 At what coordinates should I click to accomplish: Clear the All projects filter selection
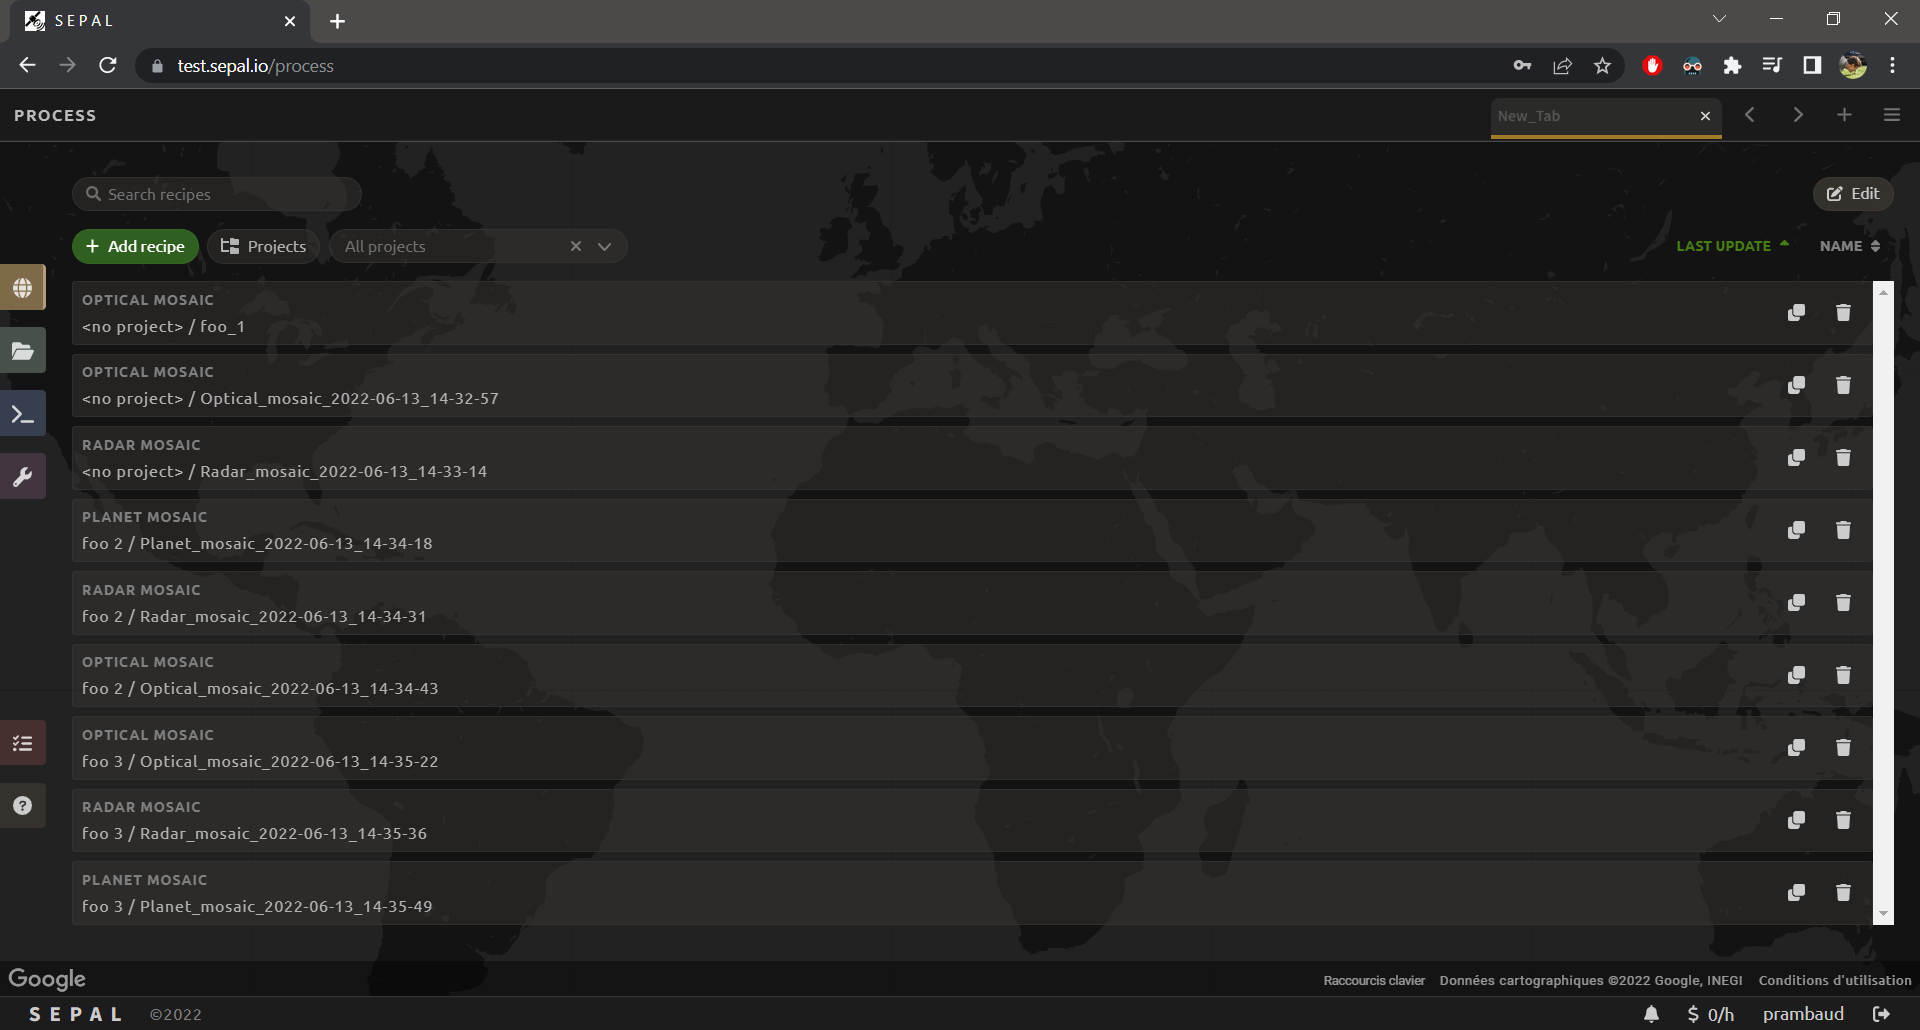[576, 246]
